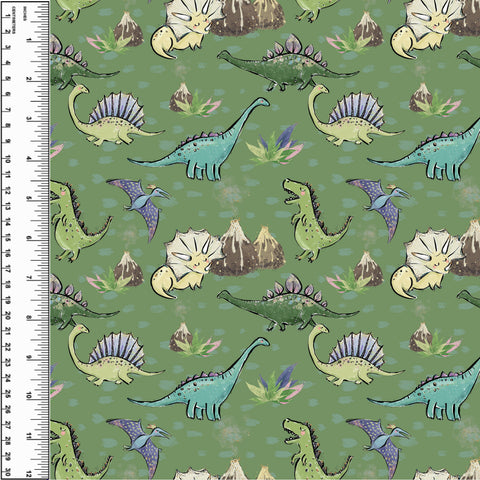
Task: Click the "CENTIMETERS" label on the ruler
Action: coord(14,20)
